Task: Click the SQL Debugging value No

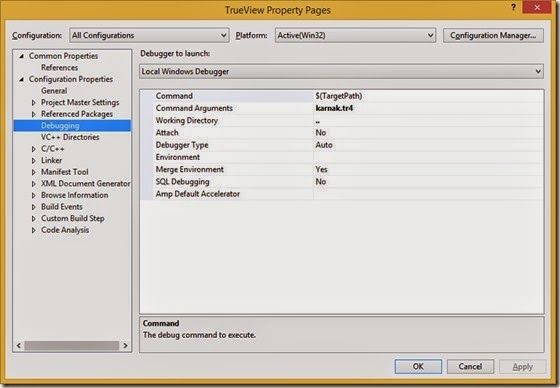Action: (321, 182)
